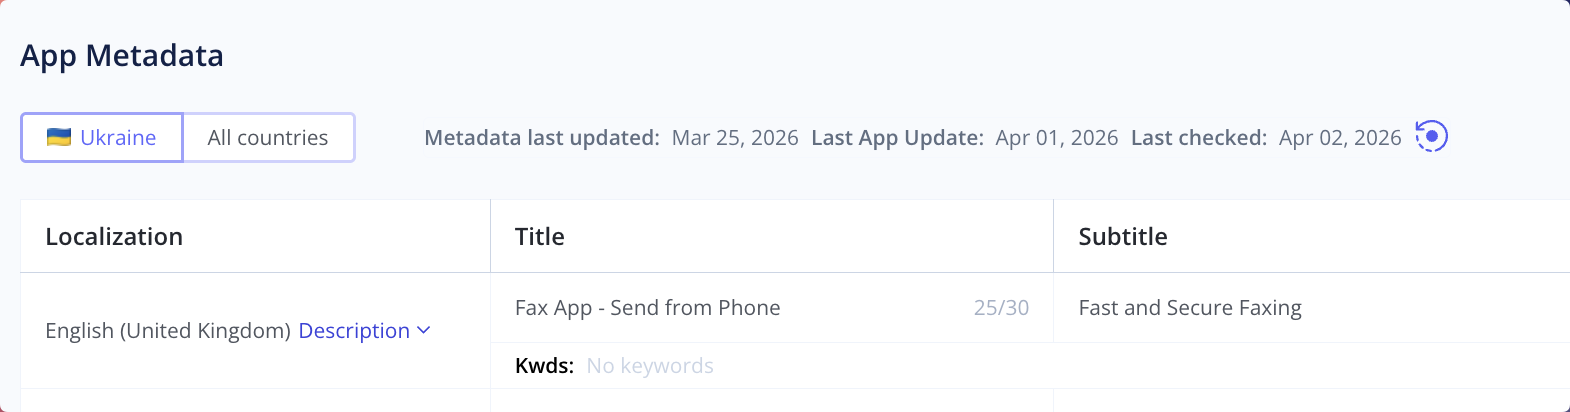Switch to the All countries tab
Viewport: 1570px width, 412px height.
point(268,137)
